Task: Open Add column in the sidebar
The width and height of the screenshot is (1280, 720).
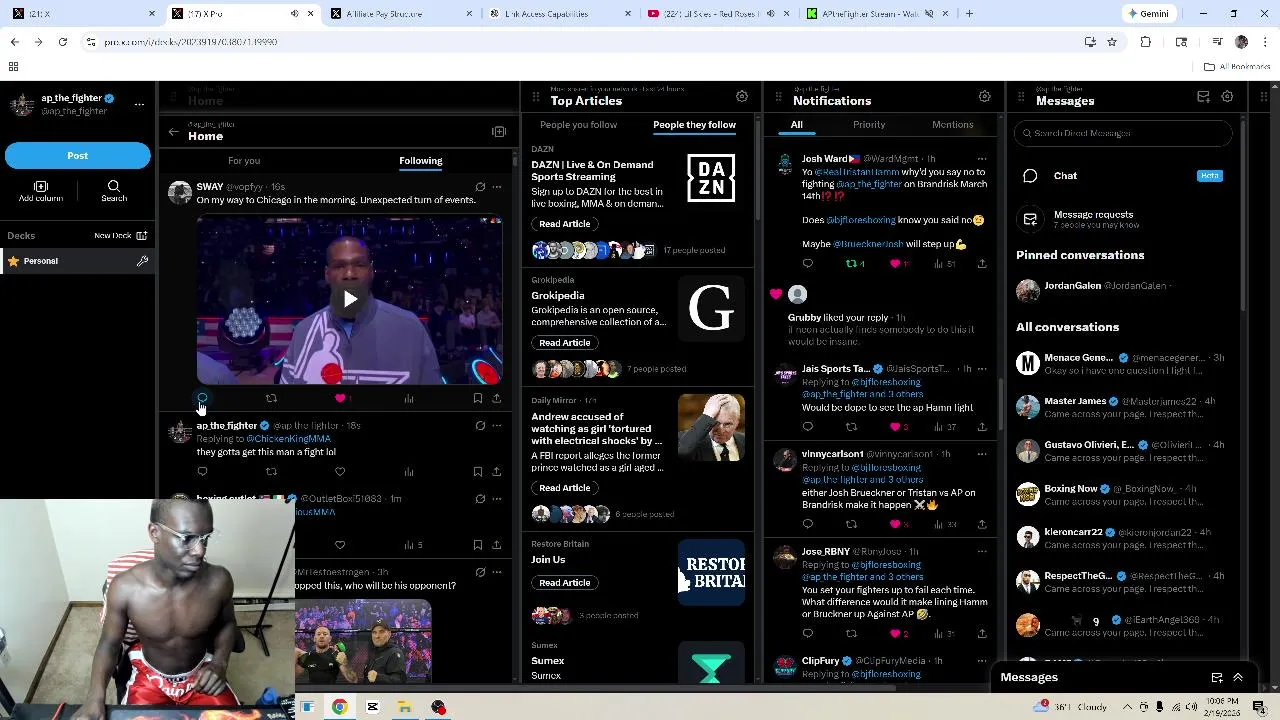Action: pyautogui.click(x=41, y=192)
